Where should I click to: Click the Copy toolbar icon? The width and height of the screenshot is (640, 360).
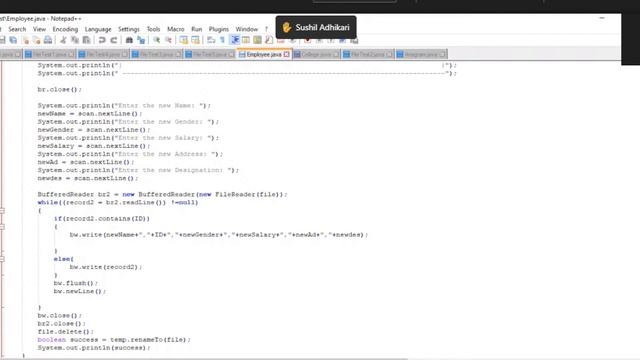[75, 40]
